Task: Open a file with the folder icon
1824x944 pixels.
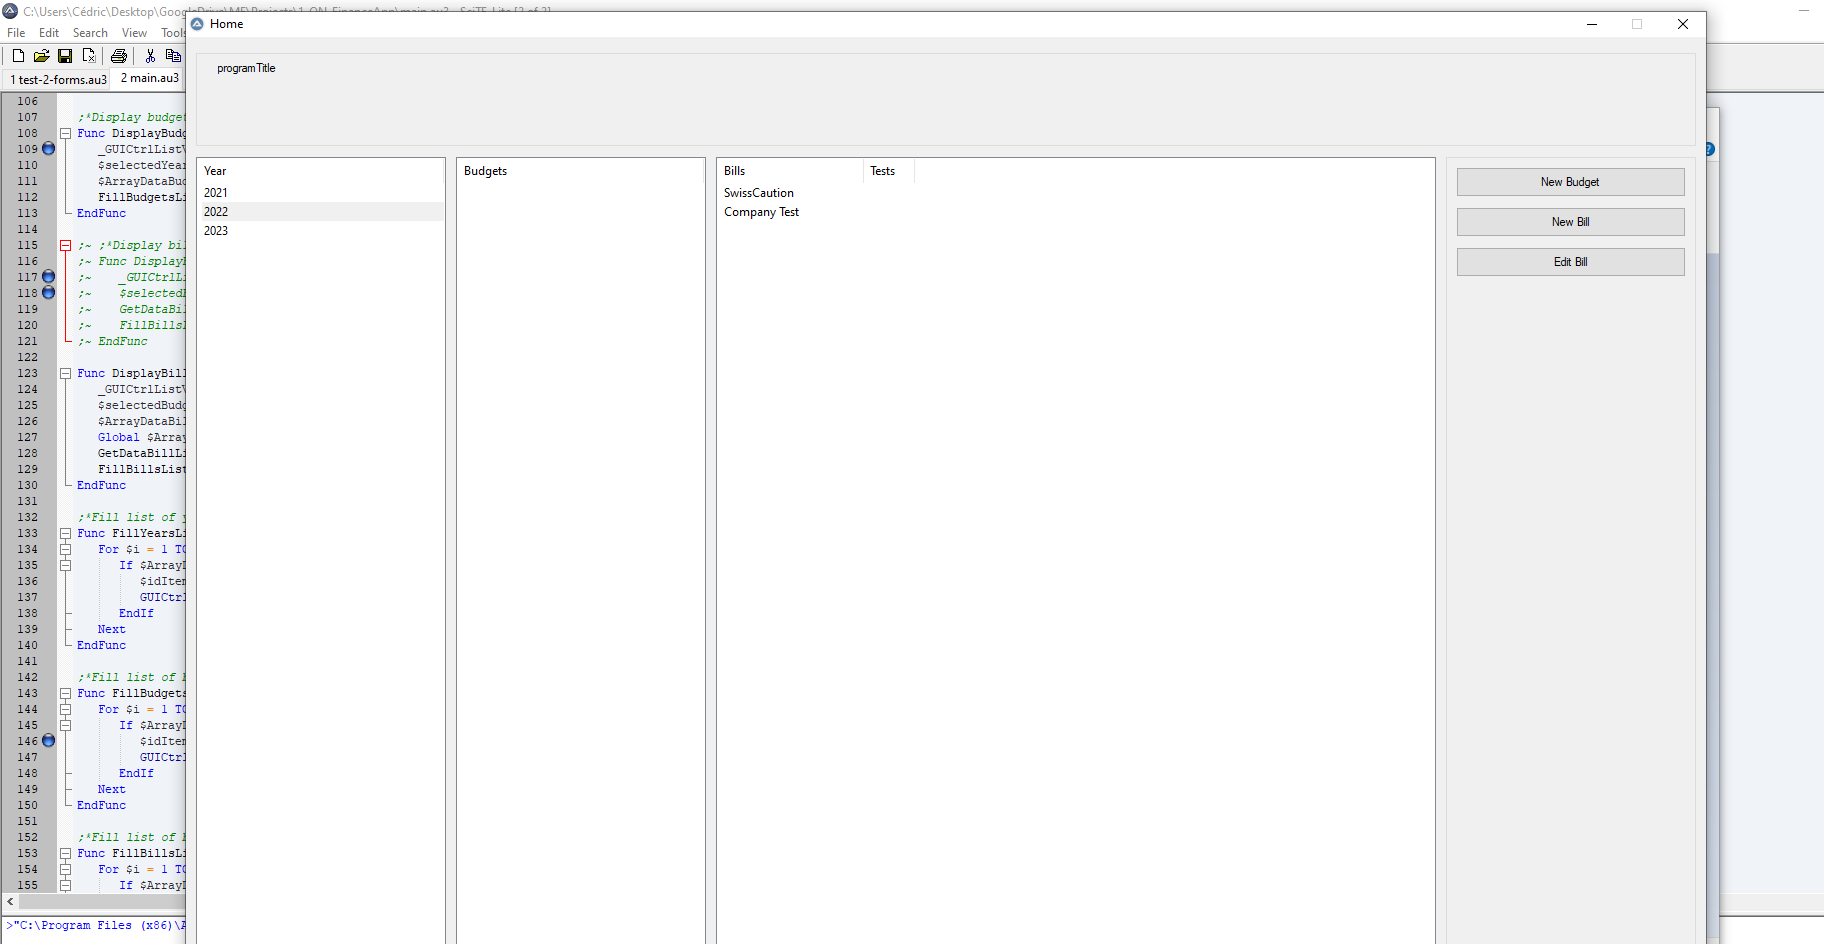Action: (x=41, y=56)
